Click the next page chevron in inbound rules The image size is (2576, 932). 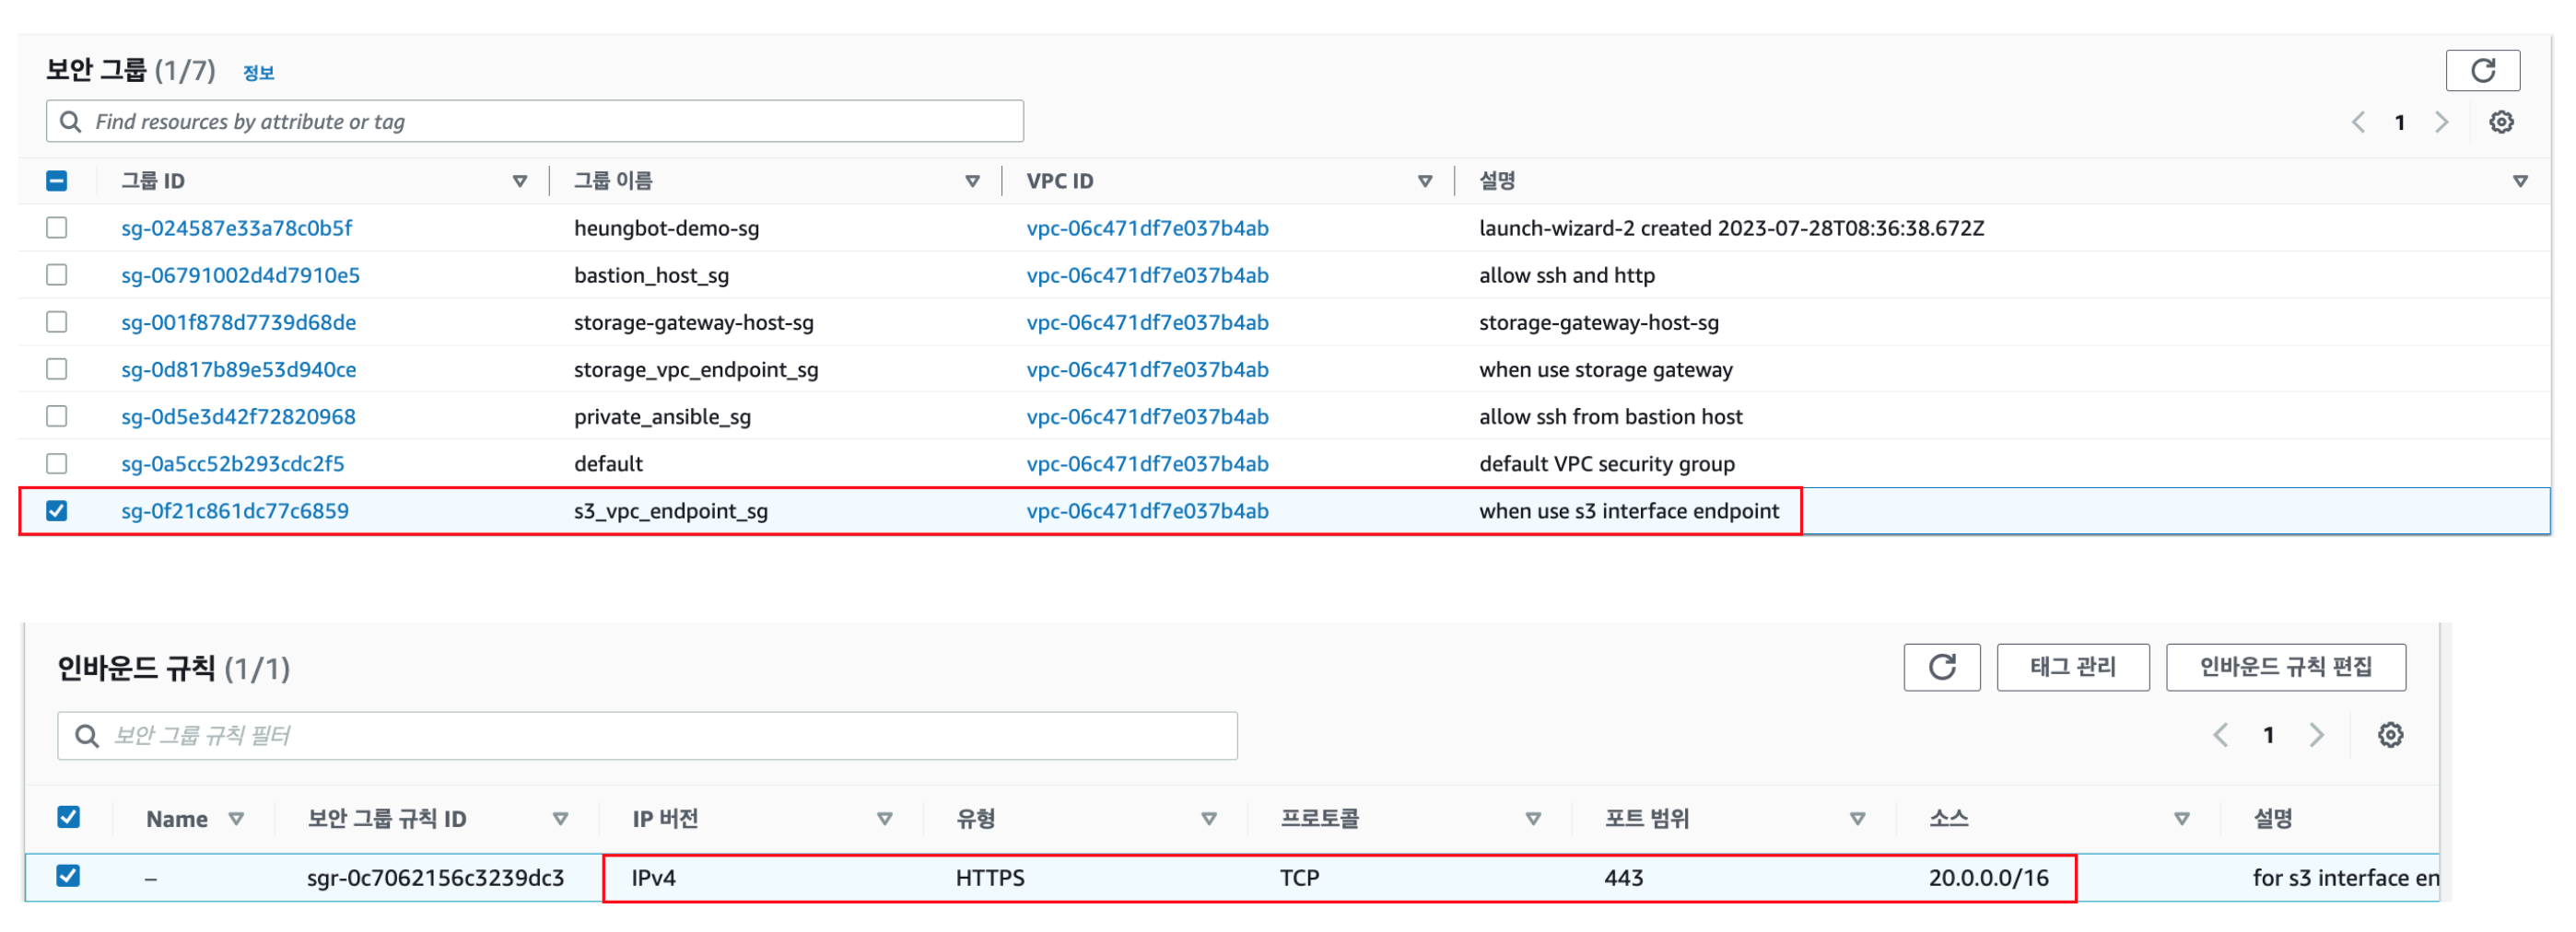(x=2317, y=735)
